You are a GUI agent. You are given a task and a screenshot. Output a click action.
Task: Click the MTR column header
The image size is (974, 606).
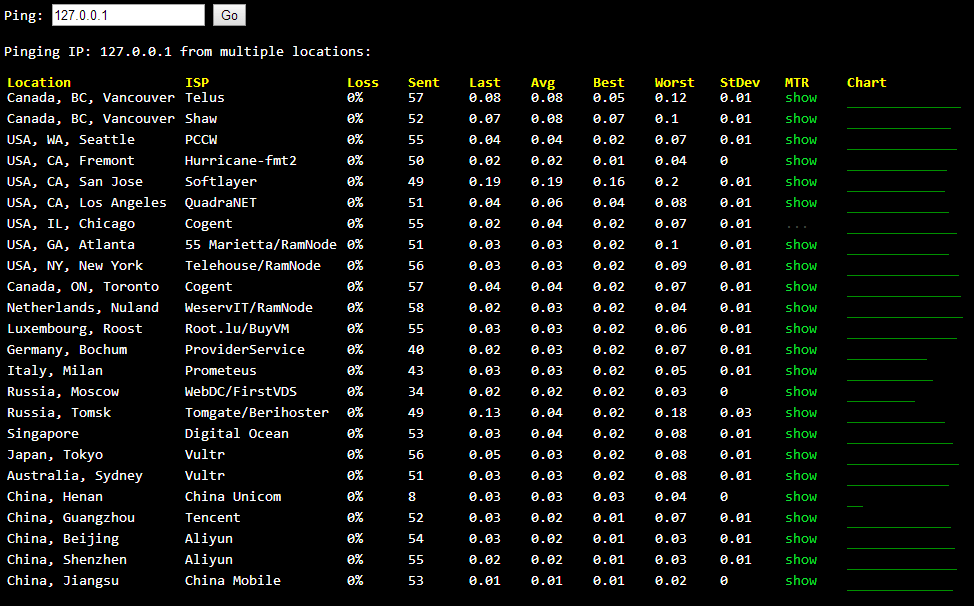pyautogui.click(x=797, y=83)
